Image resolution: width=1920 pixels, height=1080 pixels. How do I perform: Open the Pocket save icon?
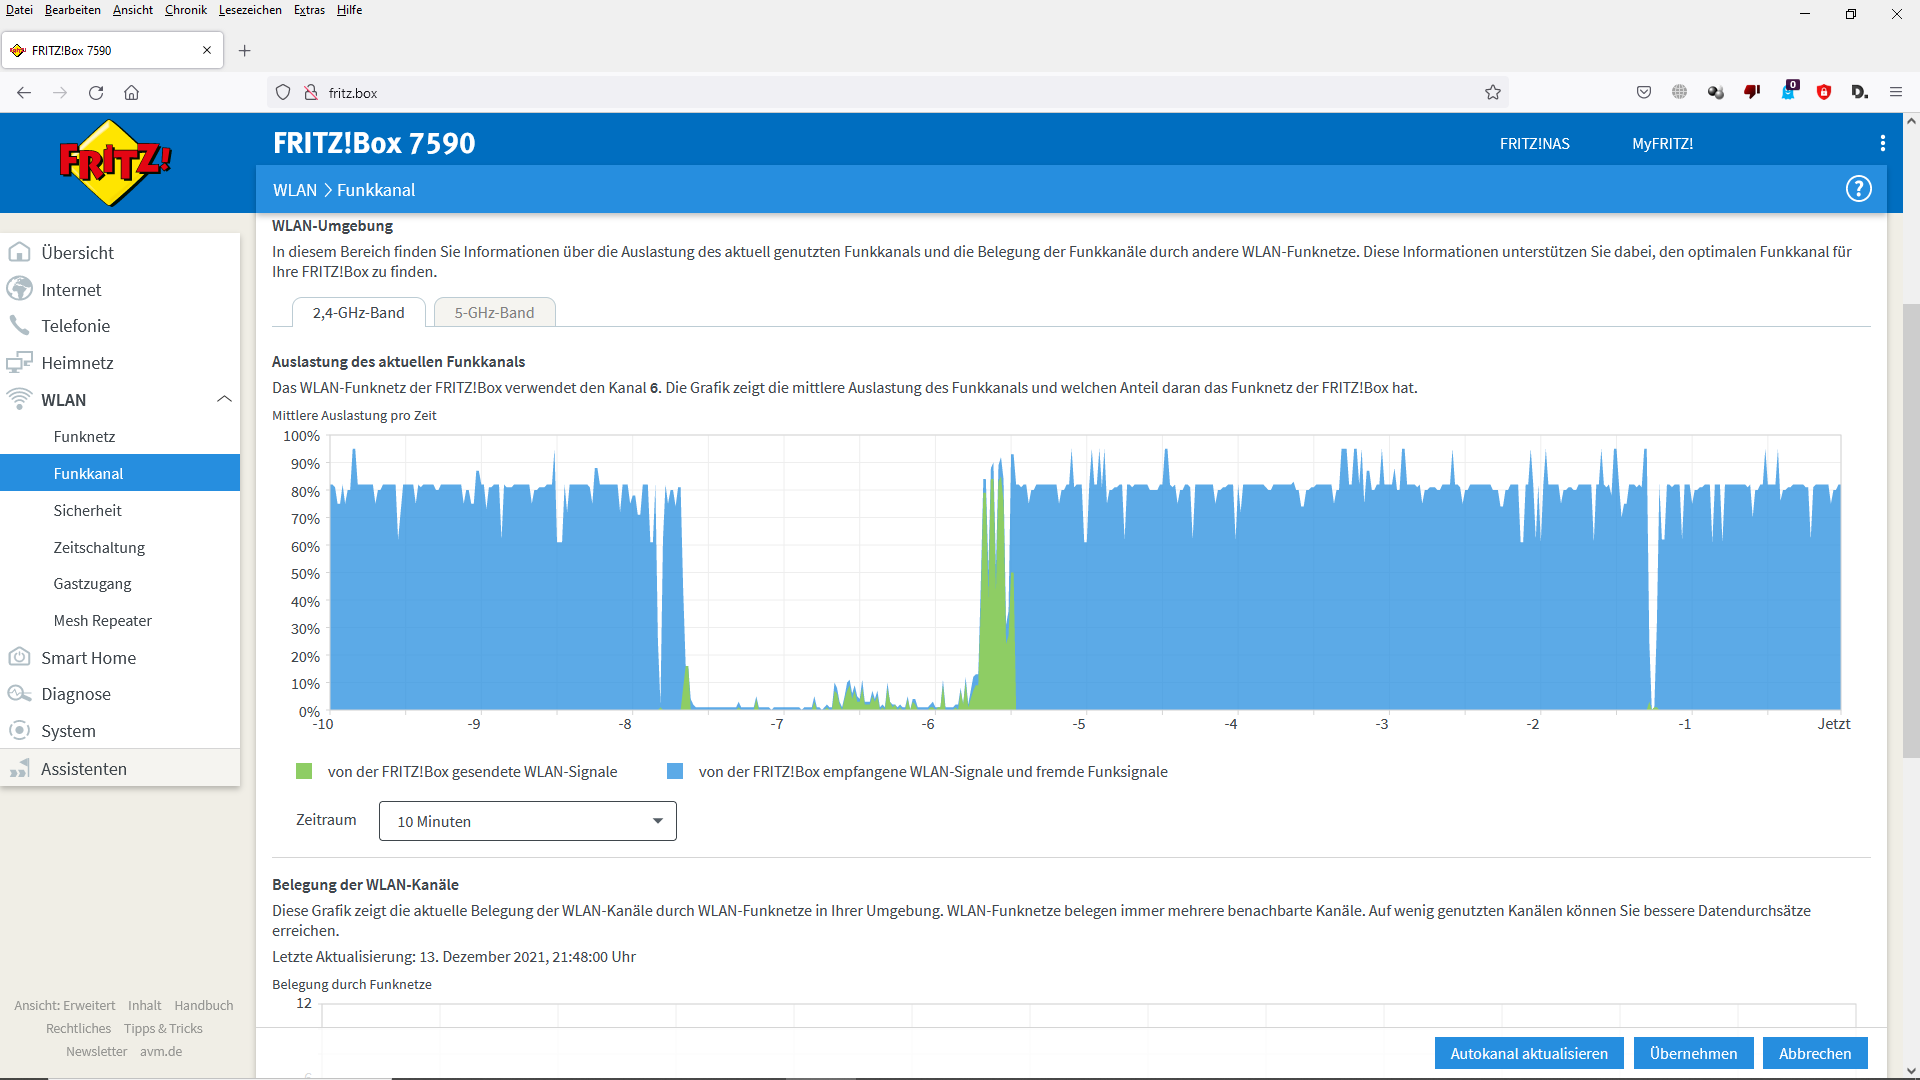click(1644, 92)
